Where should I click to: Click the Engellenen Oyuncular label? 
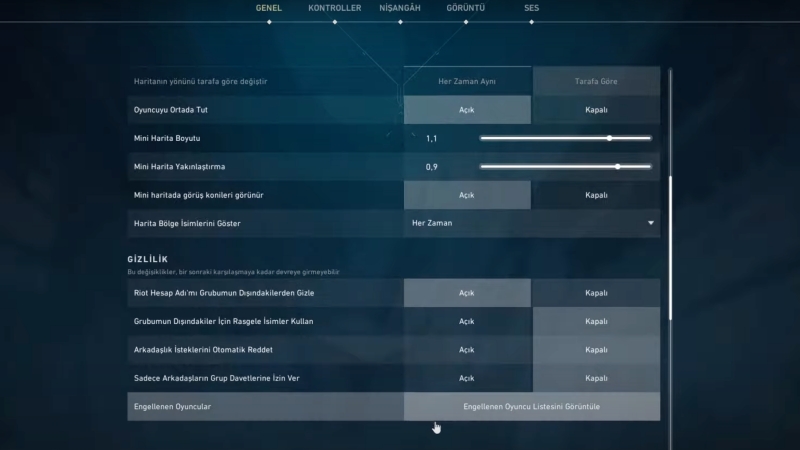point(172,407)
